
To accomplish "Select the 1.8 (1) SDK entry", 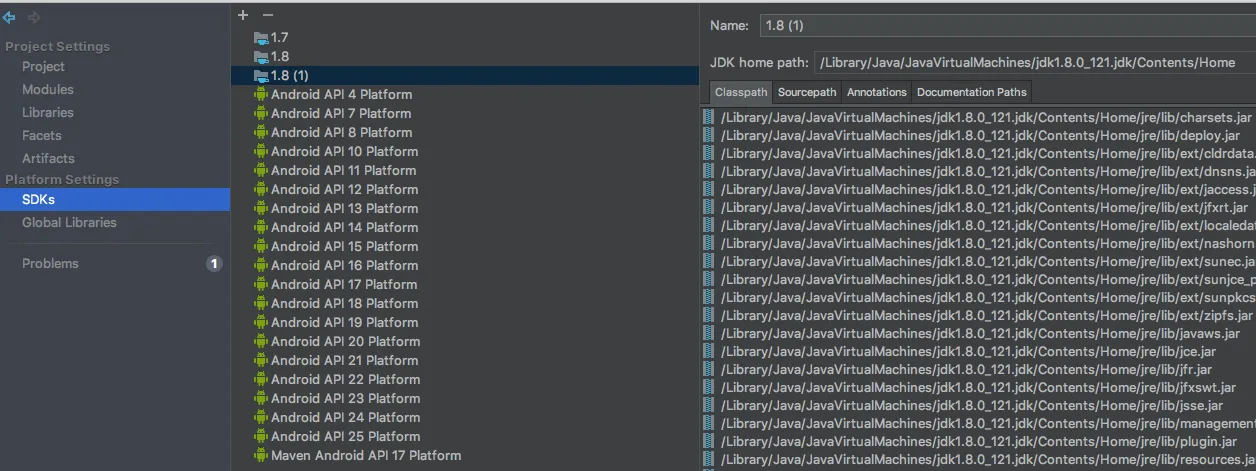I will [x=465, y=76].
